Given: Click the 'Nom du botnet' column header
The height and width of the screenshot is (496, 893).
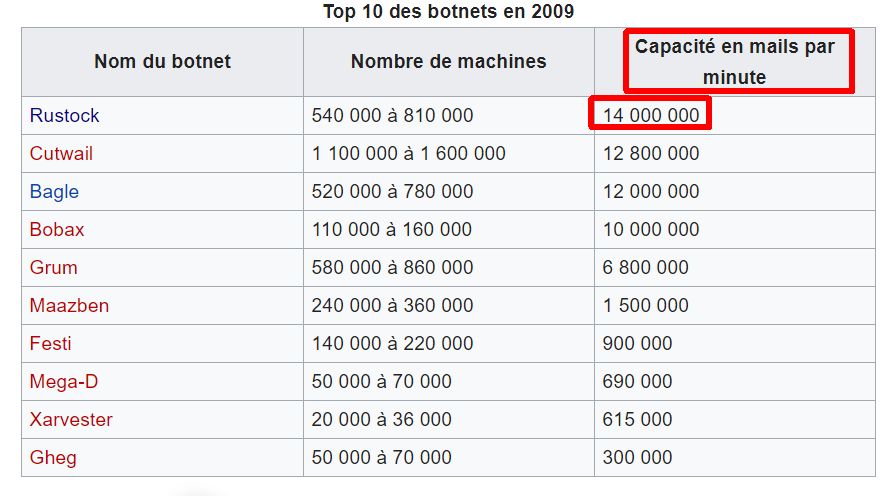Looking at the screenshot, I should pos(162,62).
